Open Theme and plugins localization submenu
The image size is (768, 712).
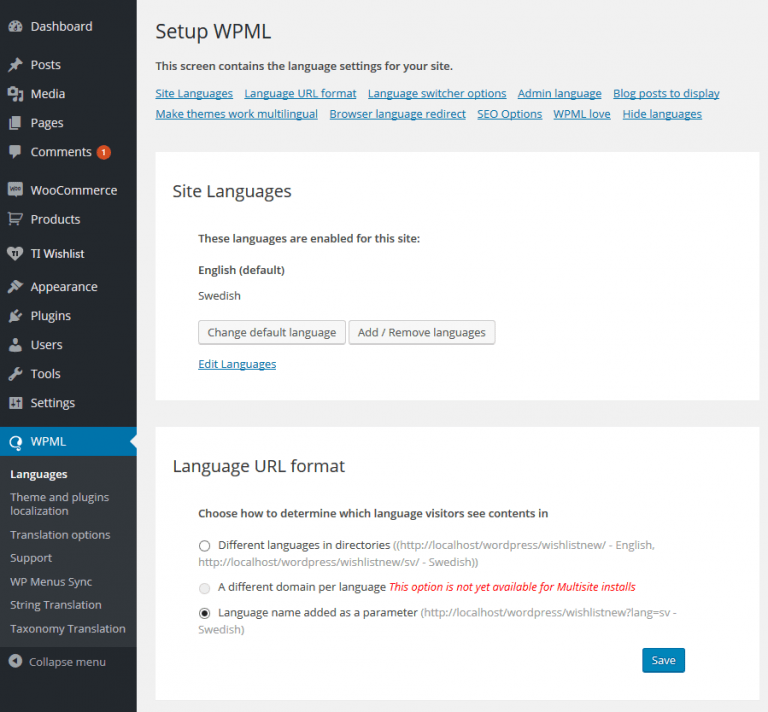click(59, 504)
